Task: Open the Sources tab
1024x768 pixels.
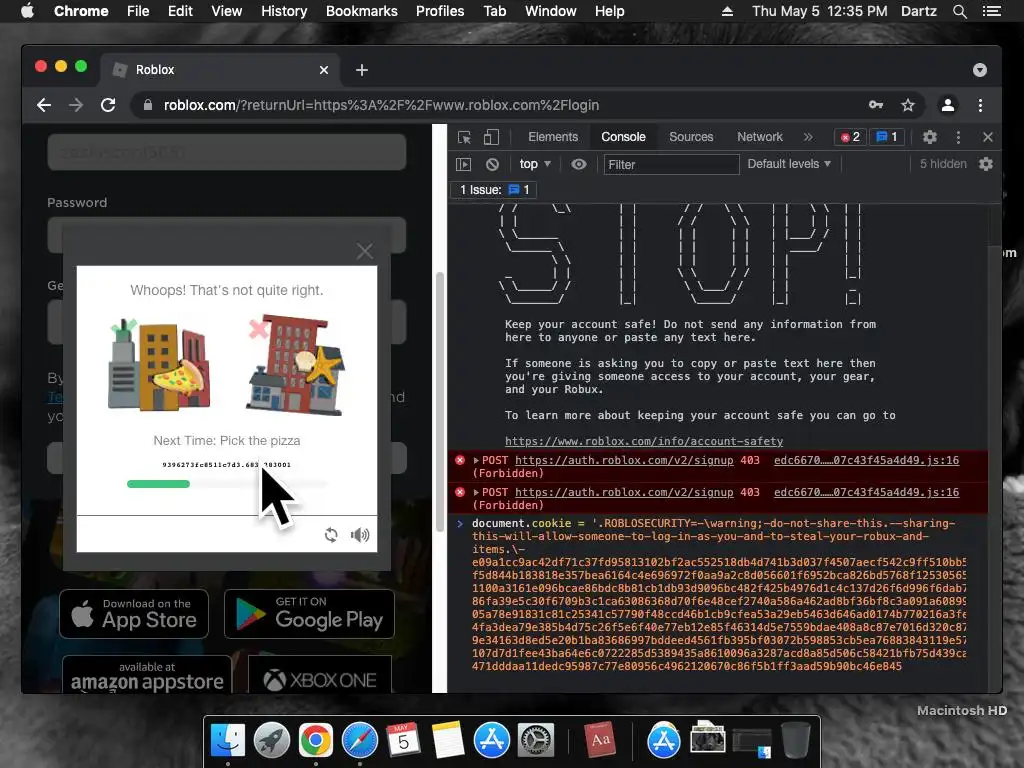Action: (x=691, y=137)
